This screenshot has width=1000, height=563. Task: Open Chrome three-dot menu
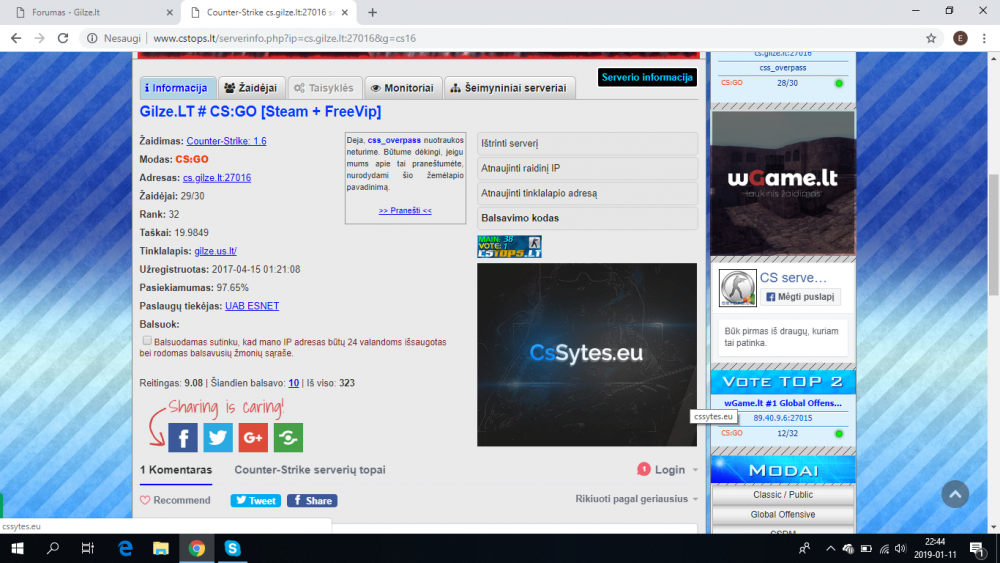pos(984,38)
